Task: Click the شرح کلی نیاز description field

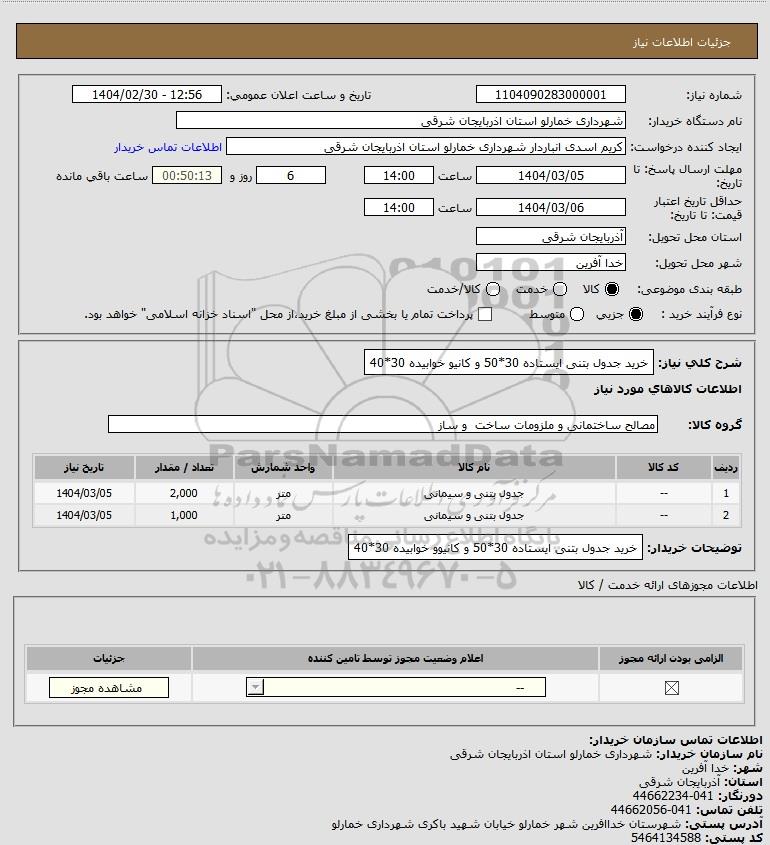Action: coord(509,363)
